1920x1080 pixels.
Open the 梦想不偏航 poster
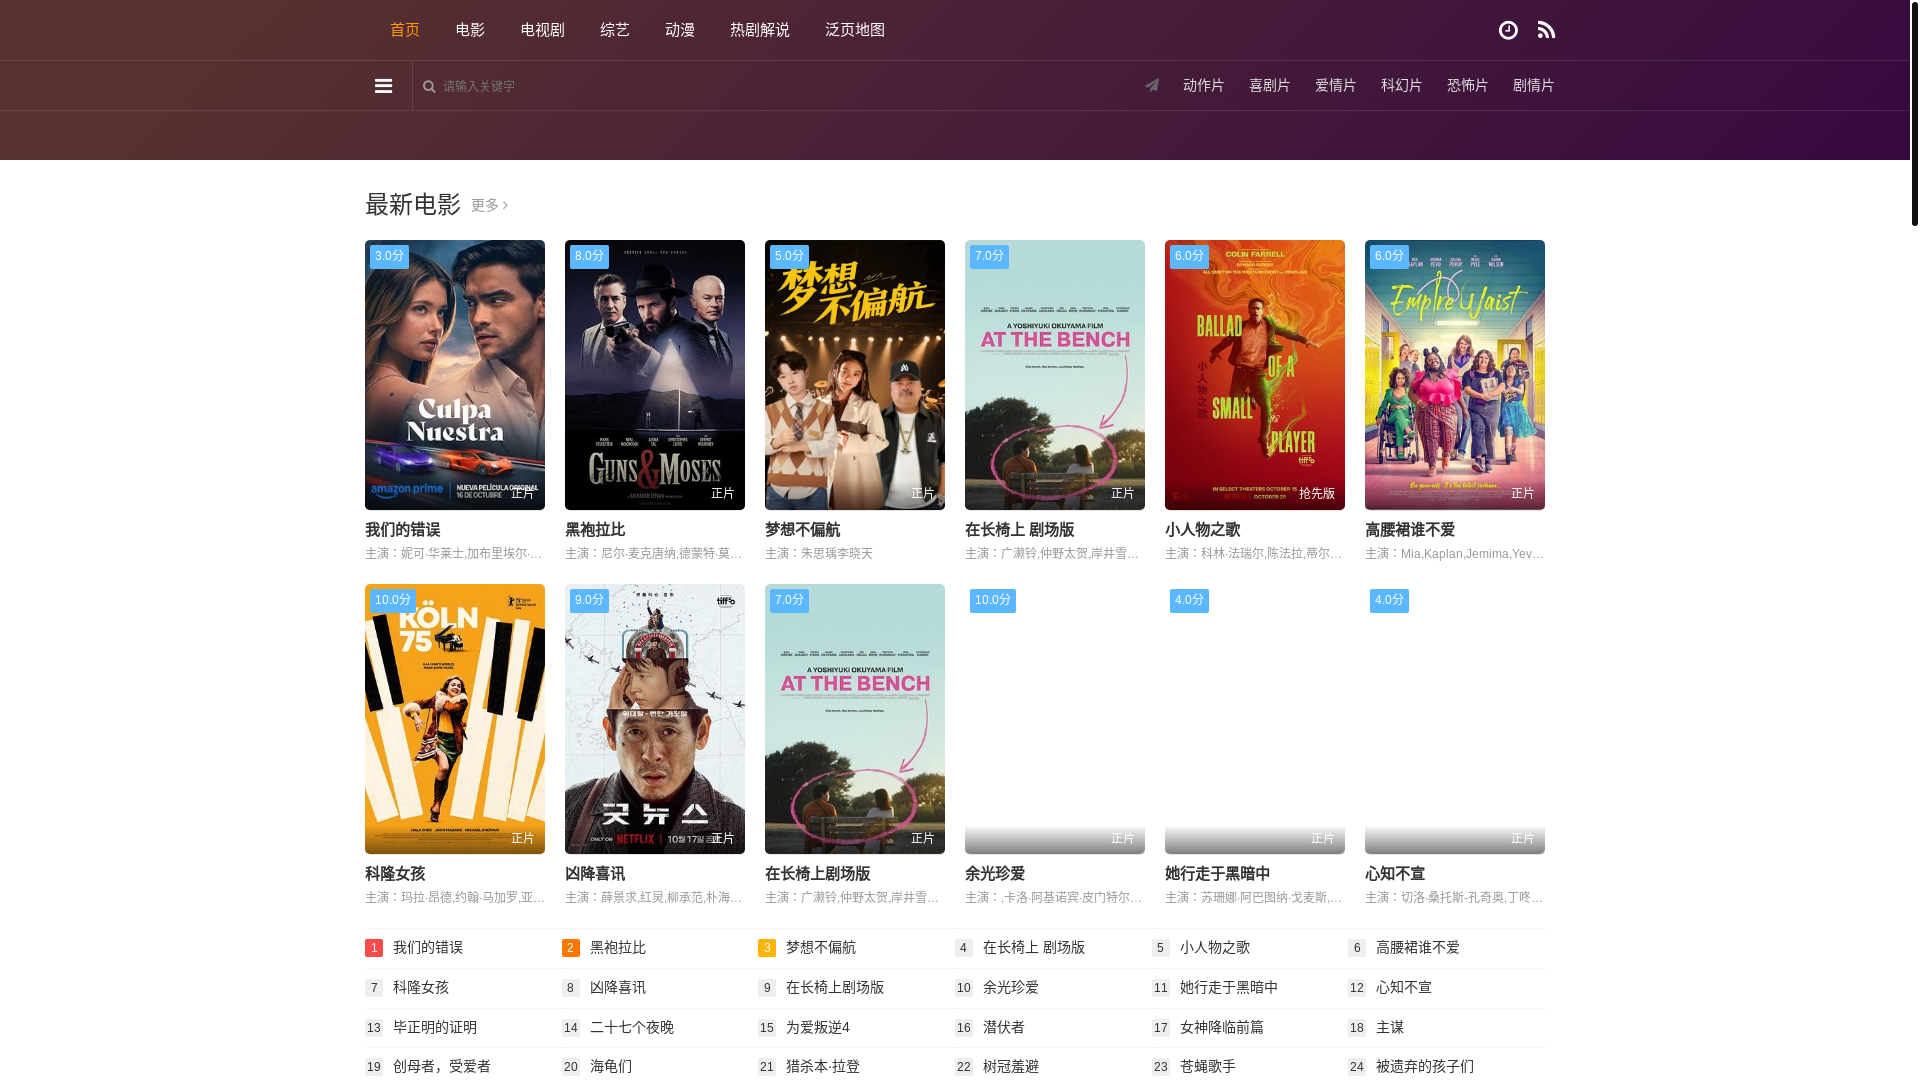(x=855, y=375)
